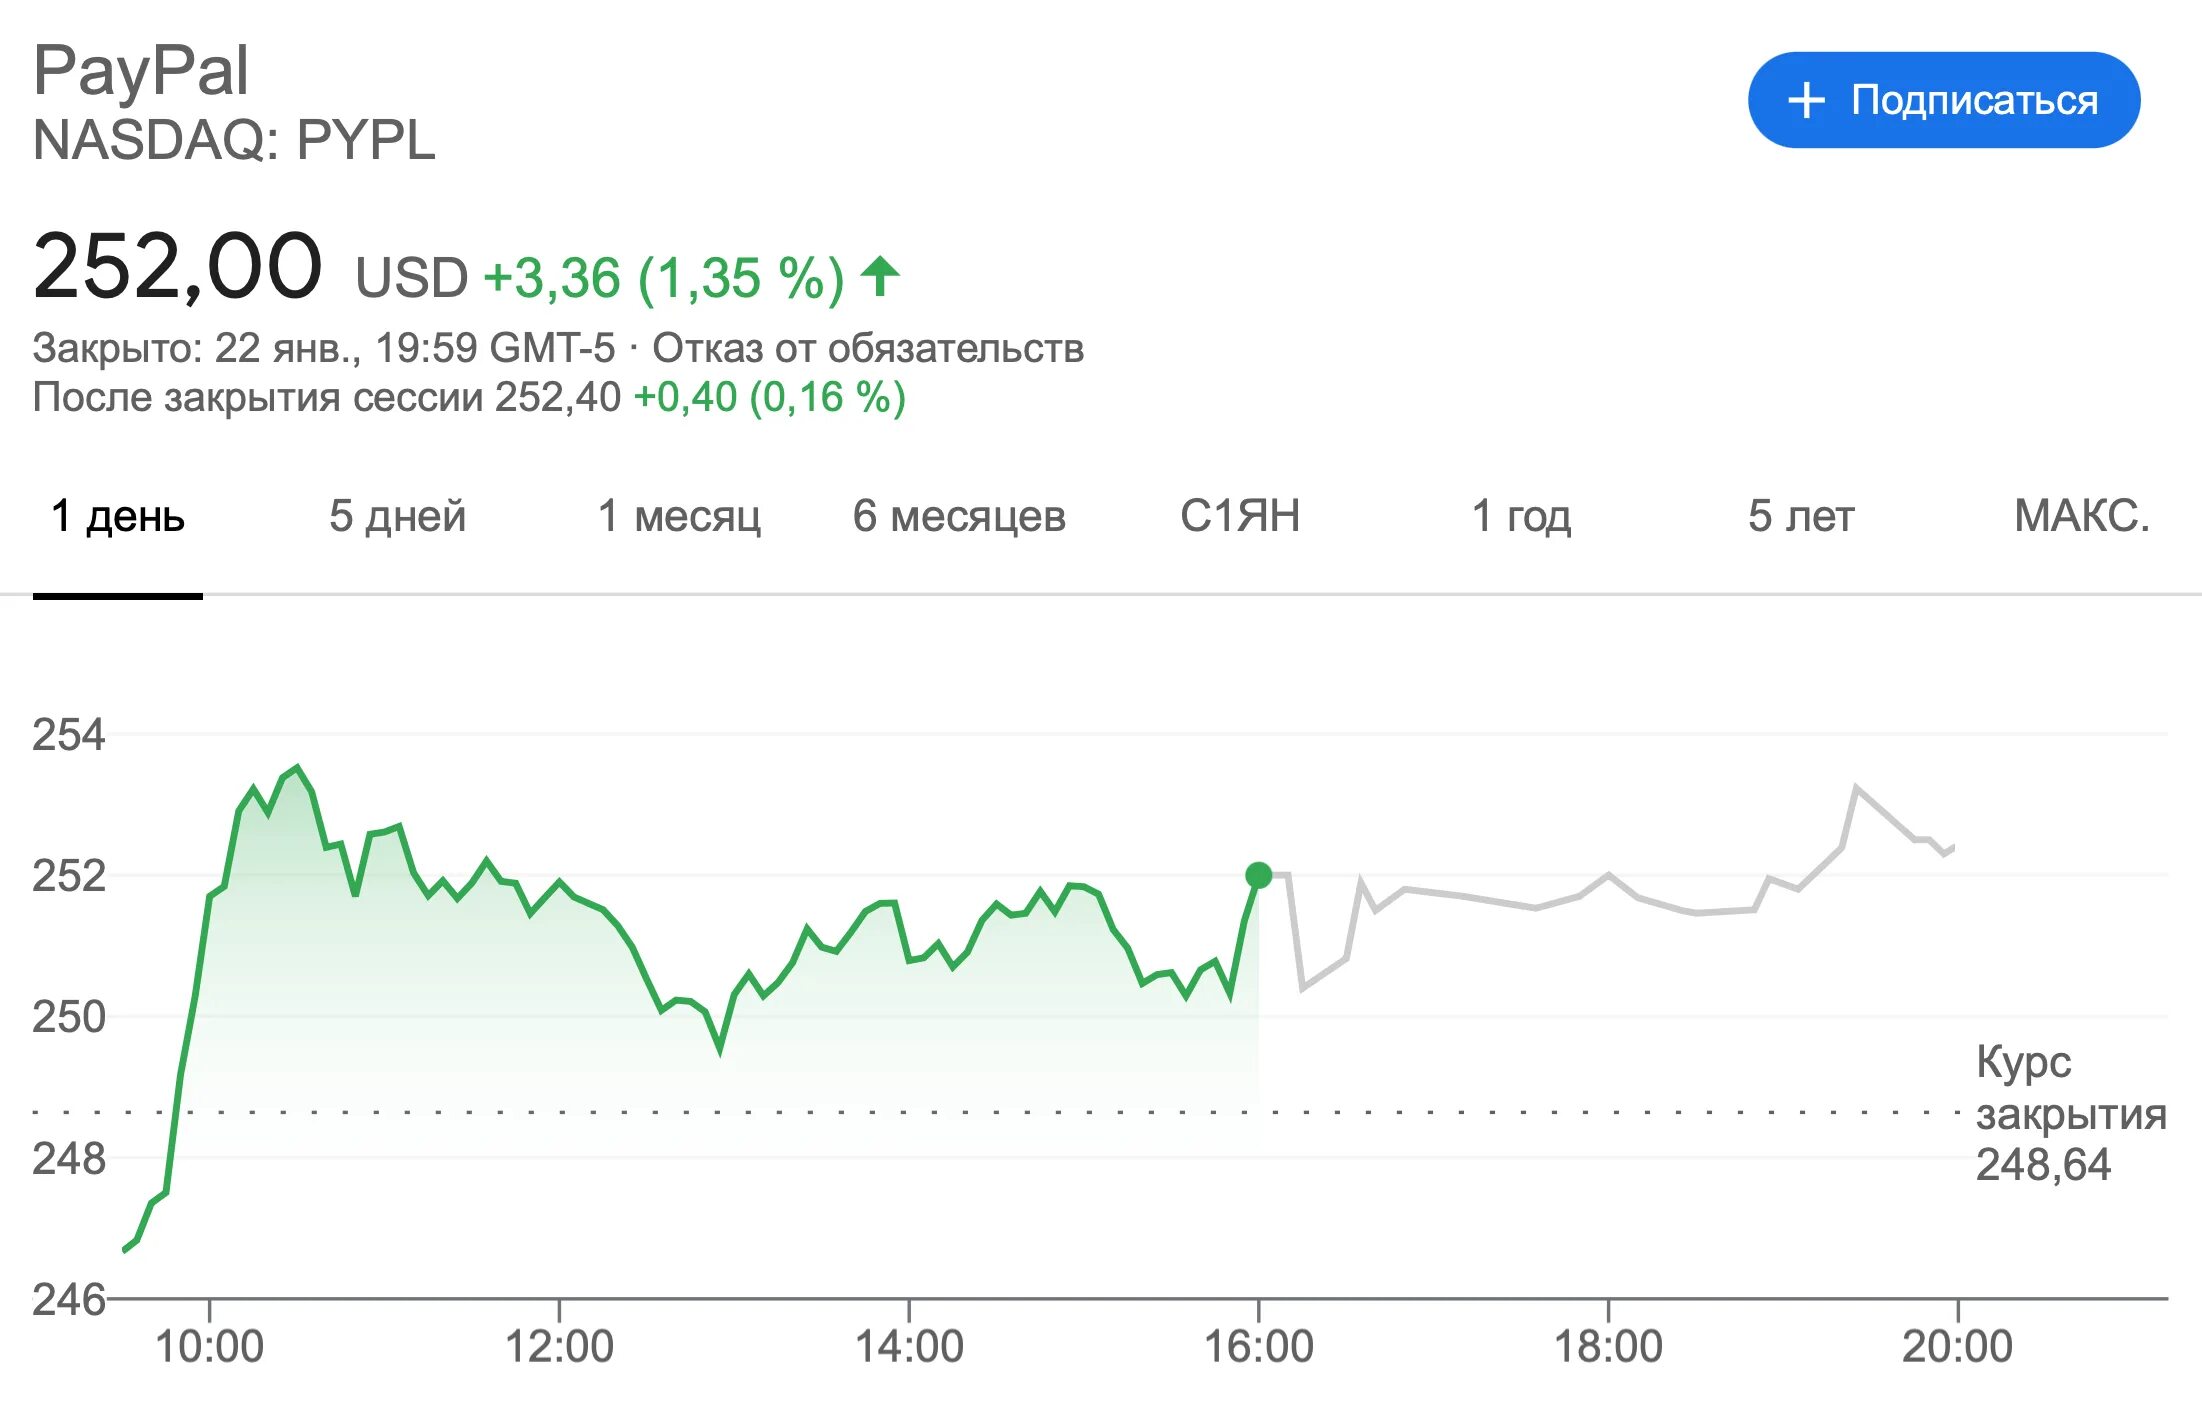Click the 16:00 time axis marker
2202x1402 pixels.
pos(1258,1346)
